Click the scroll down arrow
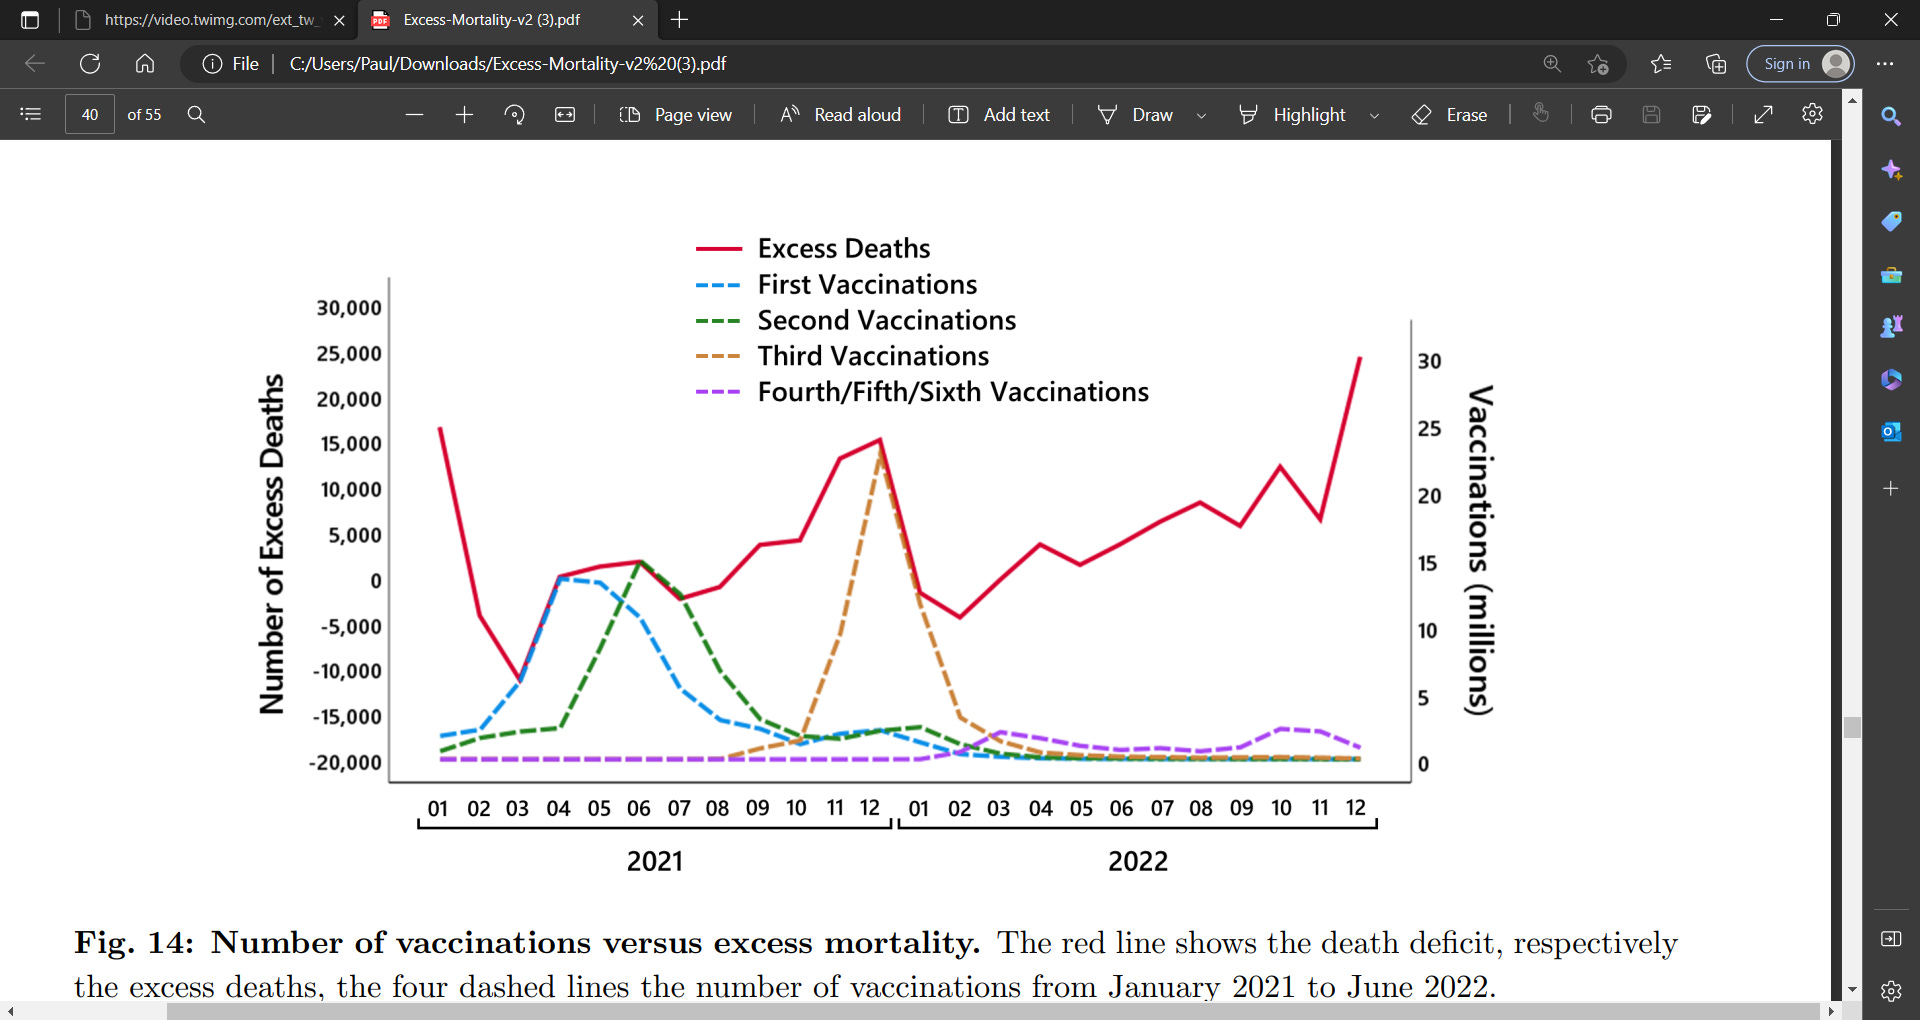The image size is (1920, 1020). tap(1852, 990)
